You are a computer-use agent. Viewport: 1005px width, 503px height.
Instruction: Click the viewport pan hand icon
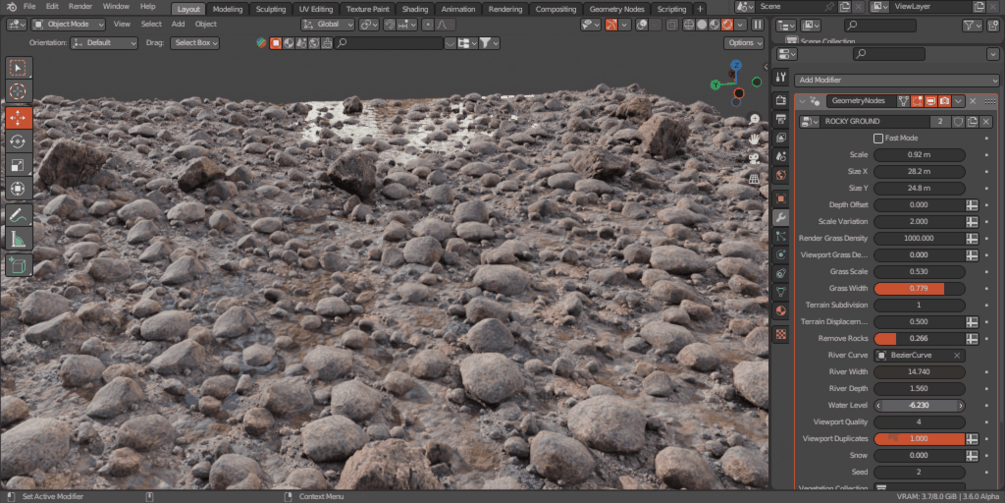click(754, 139)
